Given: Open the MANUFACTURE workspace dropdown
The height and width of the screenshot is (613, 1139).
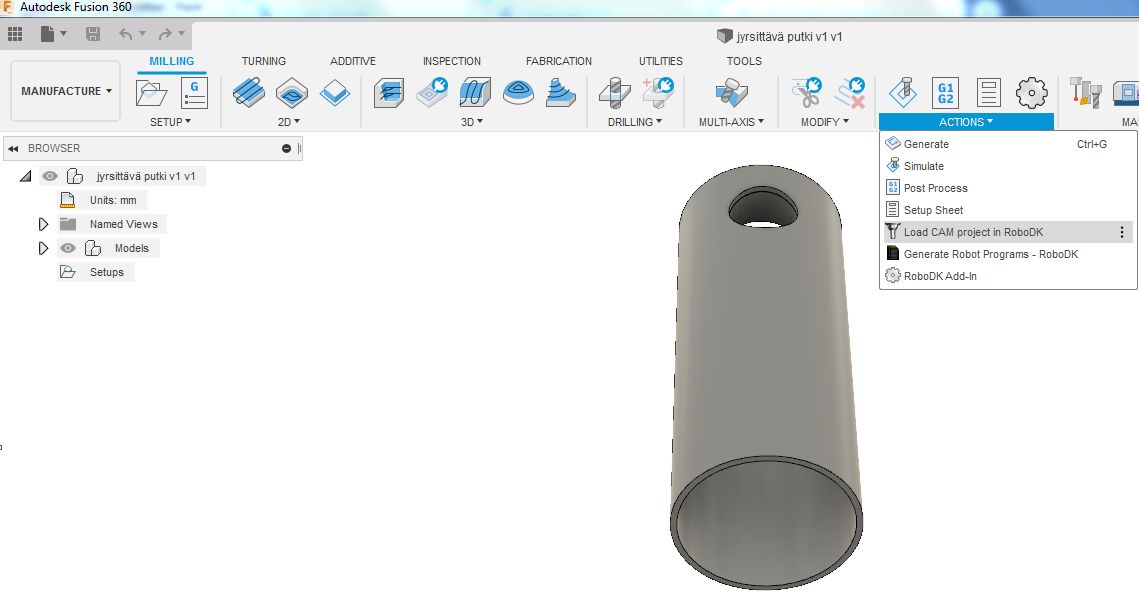Looking at the screenshot, I should [x=66, y=91].
